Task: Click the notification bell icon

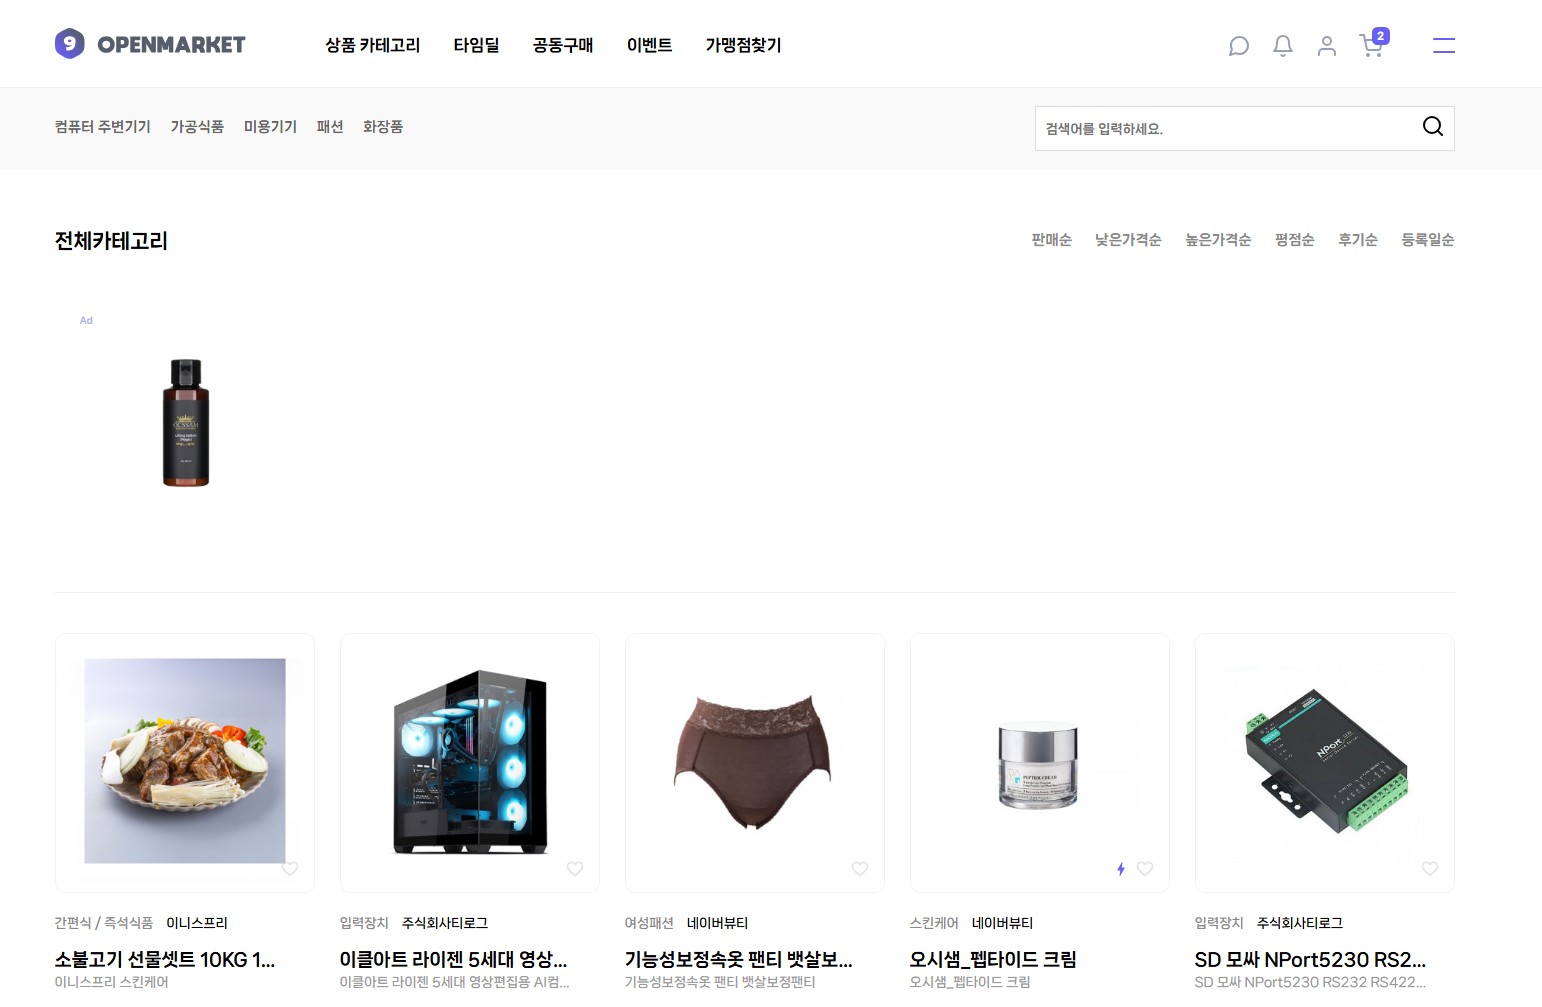Action: [x=1282, y=46]
